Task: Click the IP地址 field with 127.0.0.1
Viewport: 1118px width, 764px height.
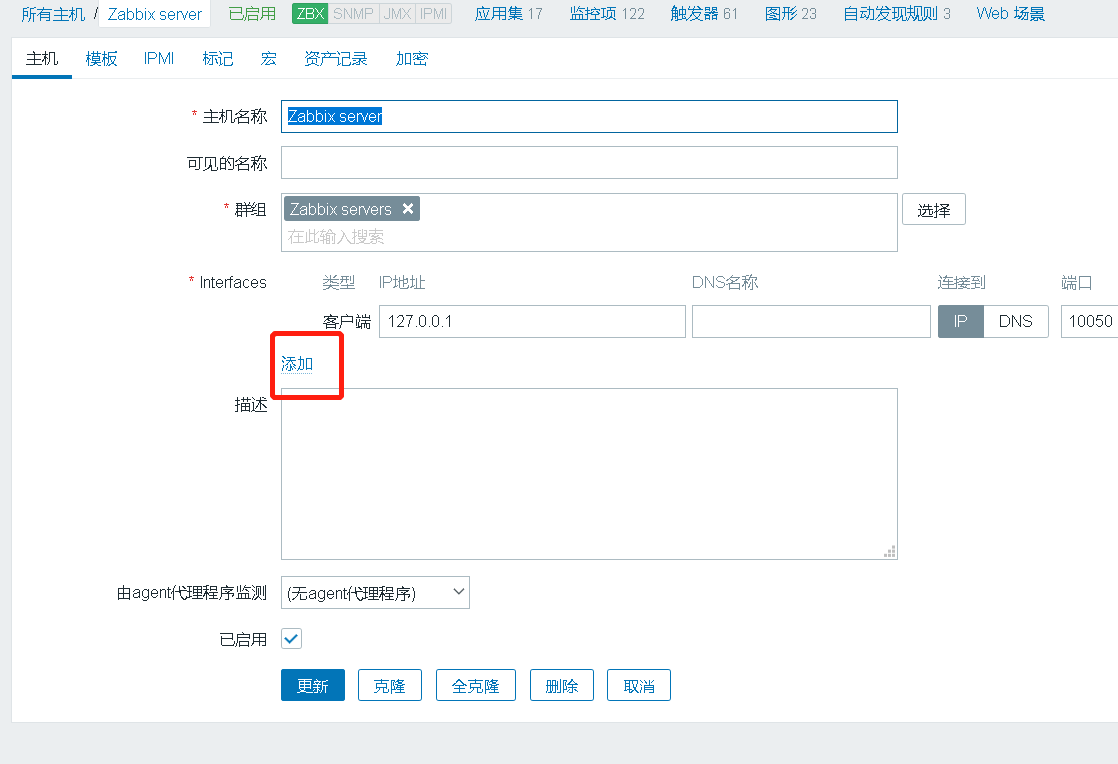Action: click(532, 321)
